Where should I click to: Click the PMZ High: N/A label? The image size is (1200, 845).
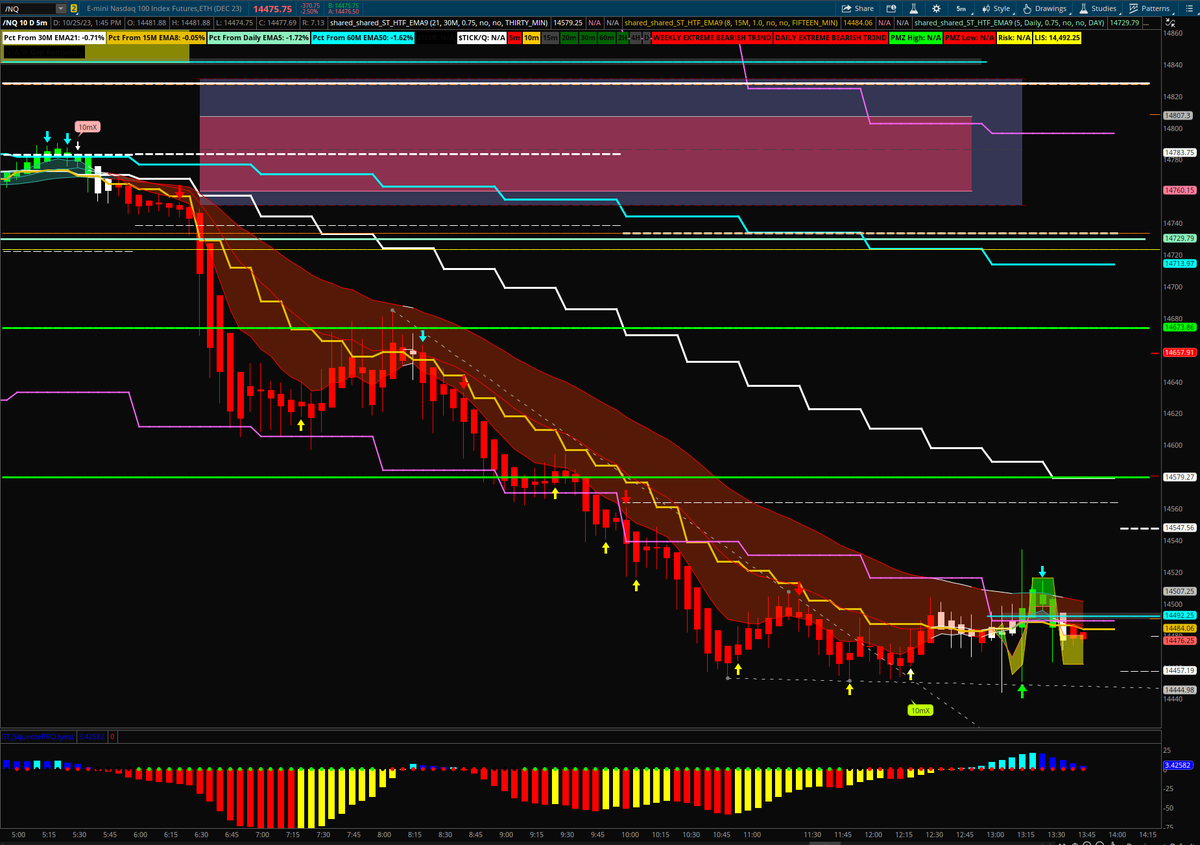915,37
